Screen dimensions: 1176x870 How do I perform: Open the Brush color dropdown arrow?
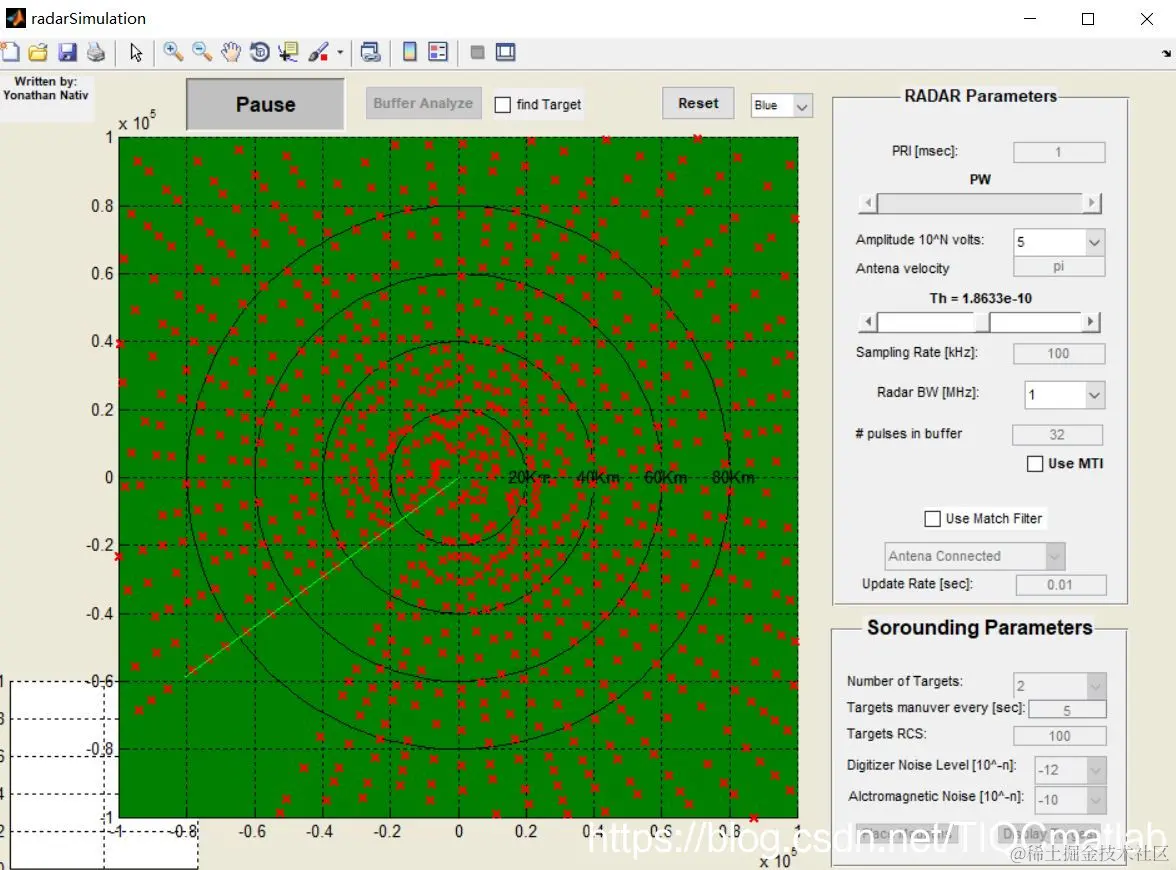tap(340, 52)
